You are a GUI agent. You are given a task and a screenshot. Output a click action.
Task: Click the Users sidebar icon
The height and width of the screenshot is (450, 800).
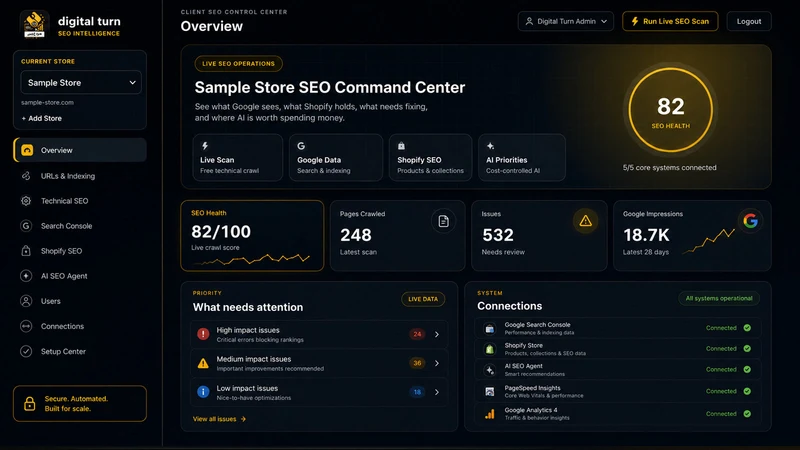[26, 301]
